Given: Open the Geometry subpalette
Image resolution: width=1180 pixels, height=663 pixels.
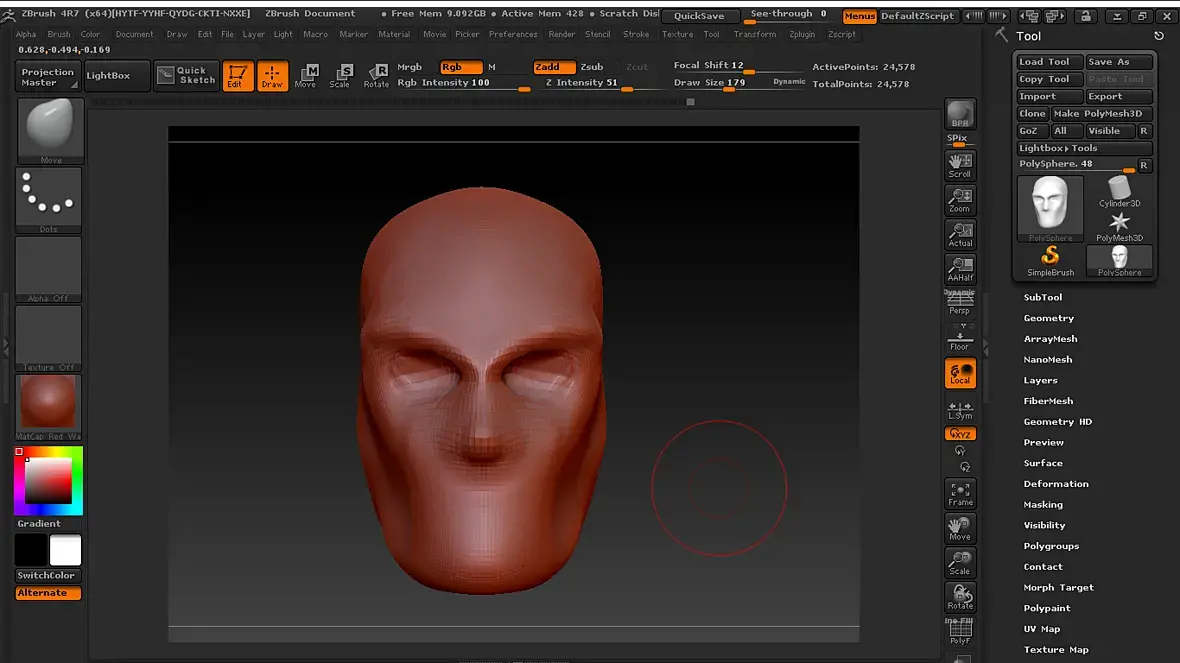Looking at the screenshot, I should 1048,318.
